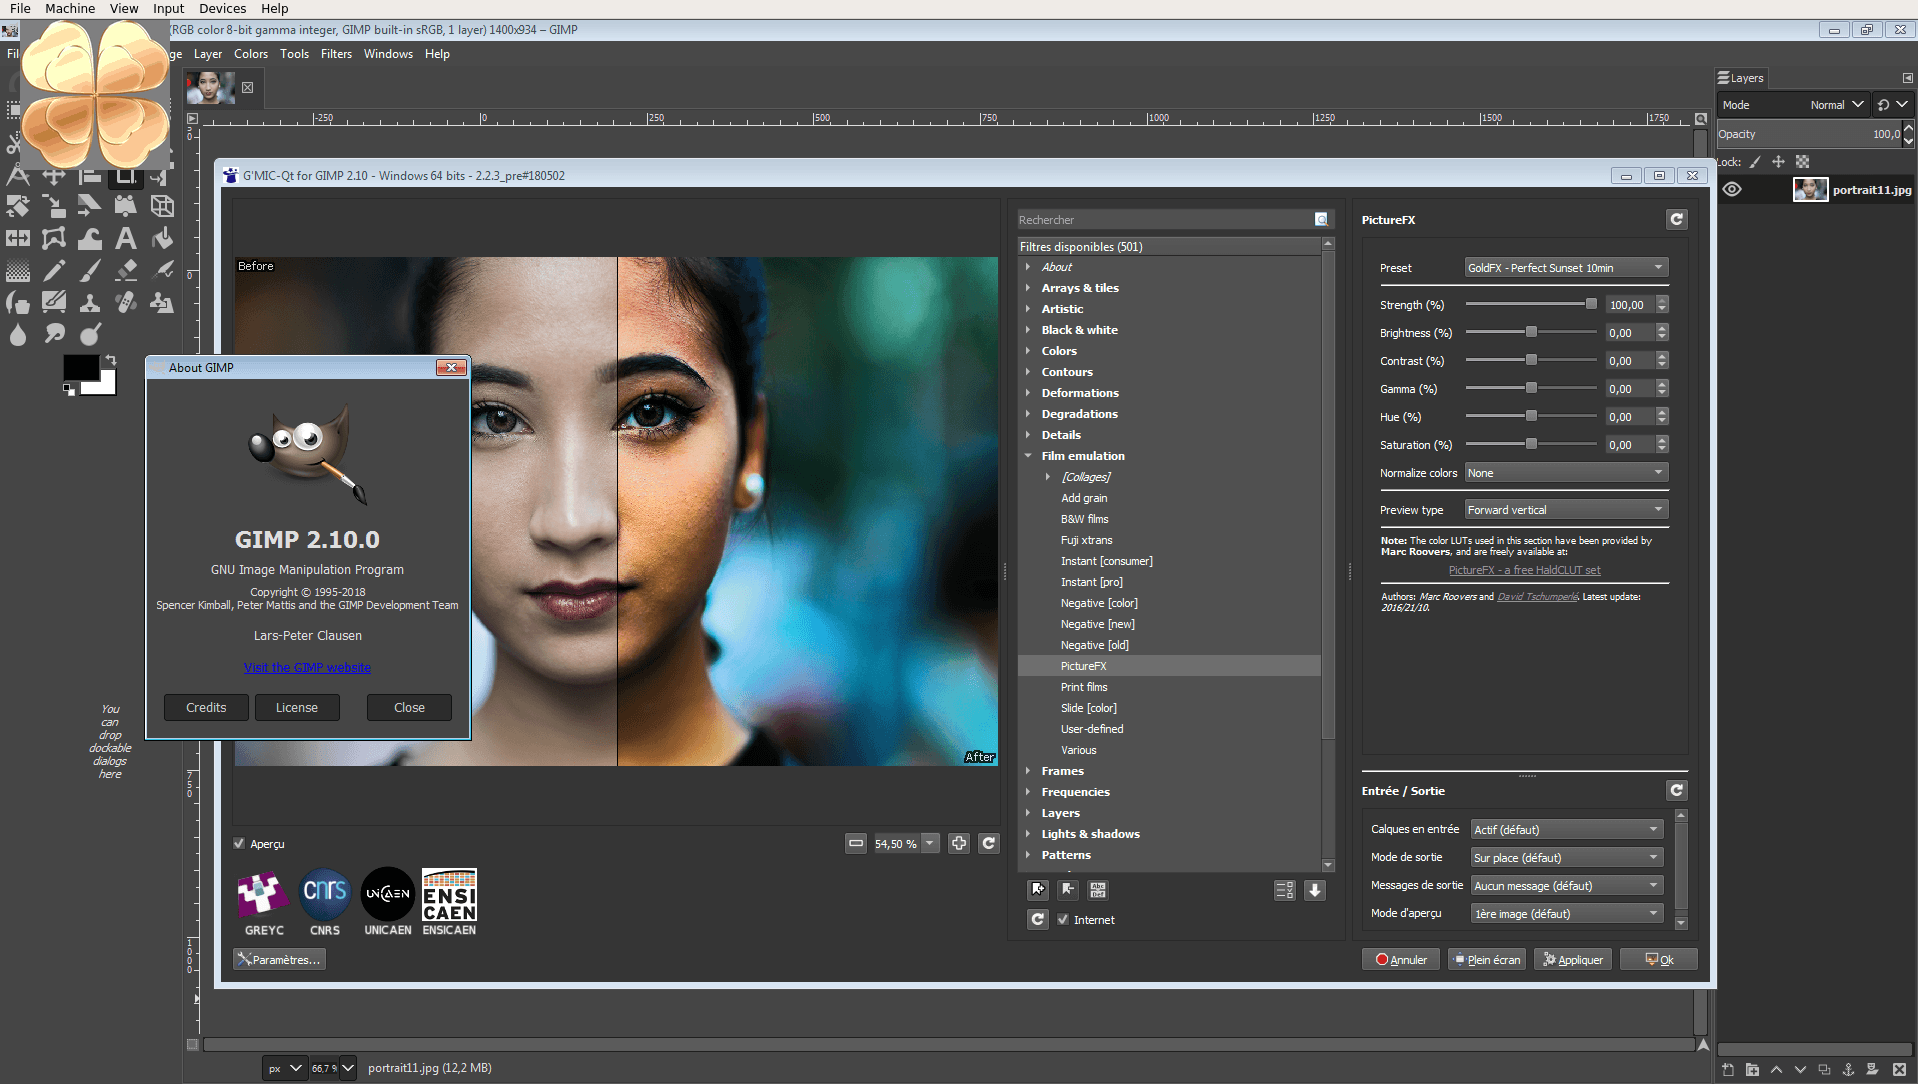
Task: Refresh the G'MIC filter list from Internet
Action: (1038, 919)
